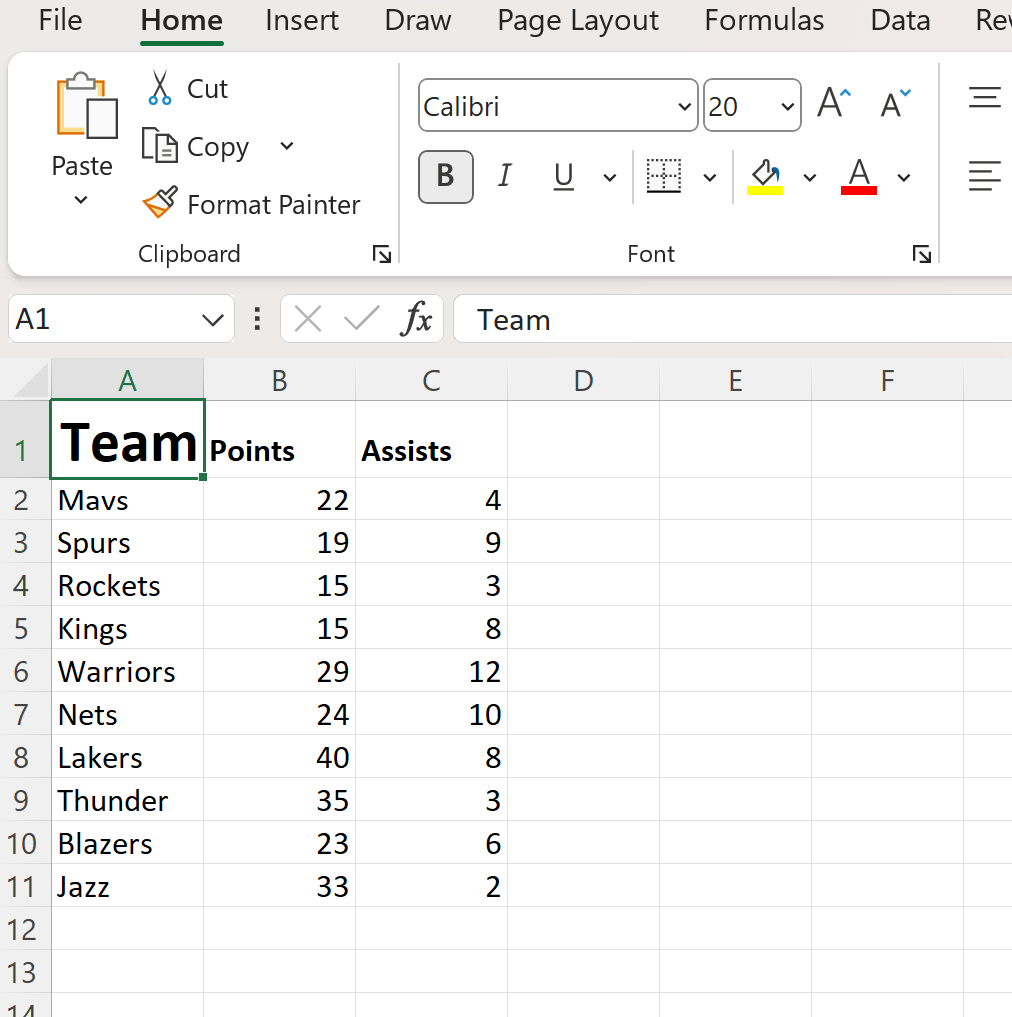This screenshot has height=1017, width=1012.
Task: Toggle bold formatting off
Action: [444, 176]
